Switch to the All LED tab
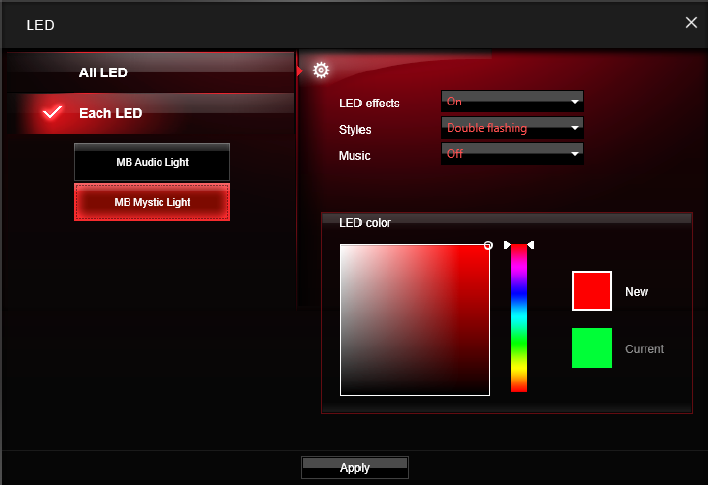This screenshot has width=708, height=485. [x=103, y=72]
